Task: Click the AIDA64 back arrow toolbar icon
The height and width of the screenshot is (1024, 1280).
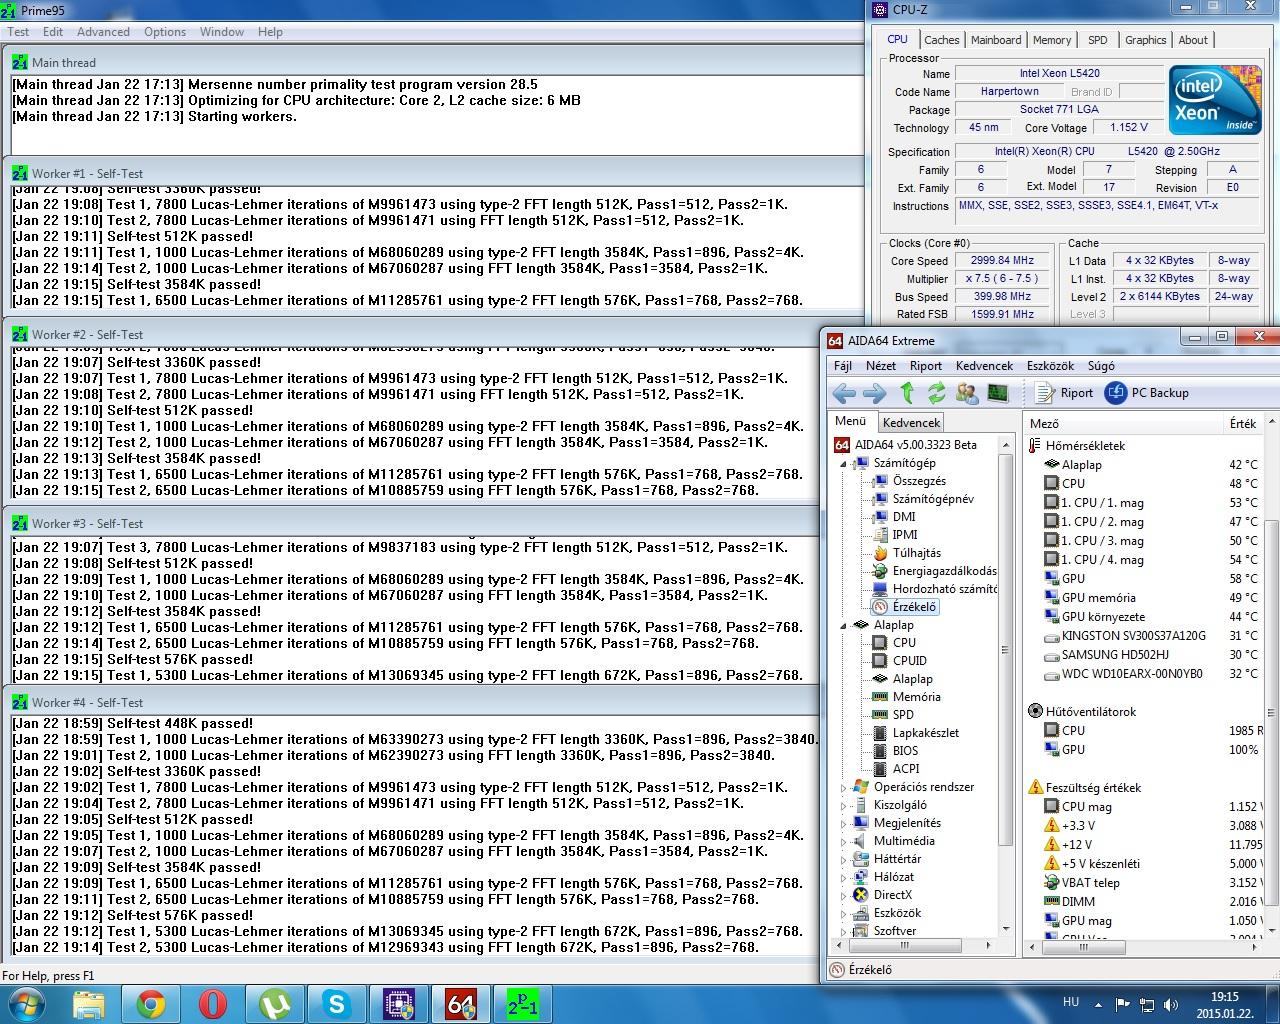Action: tap(844, 393)
